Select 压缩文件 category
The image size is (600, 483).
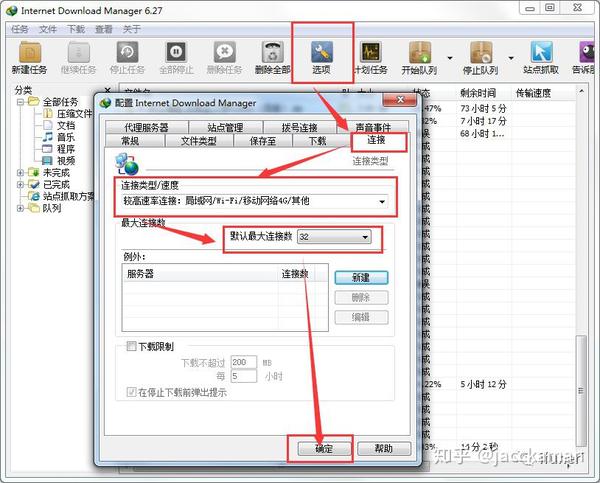tap(74, 114)
